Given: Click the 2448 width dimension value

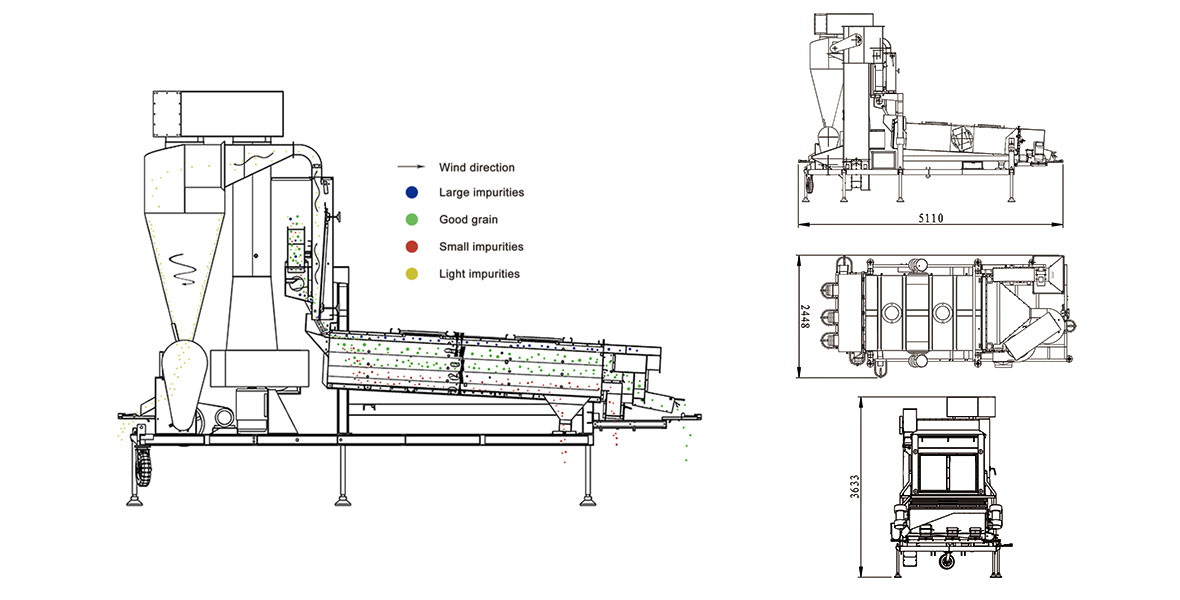Looking at the screenshot, I should pyautogui.click(x=804, y=316).
